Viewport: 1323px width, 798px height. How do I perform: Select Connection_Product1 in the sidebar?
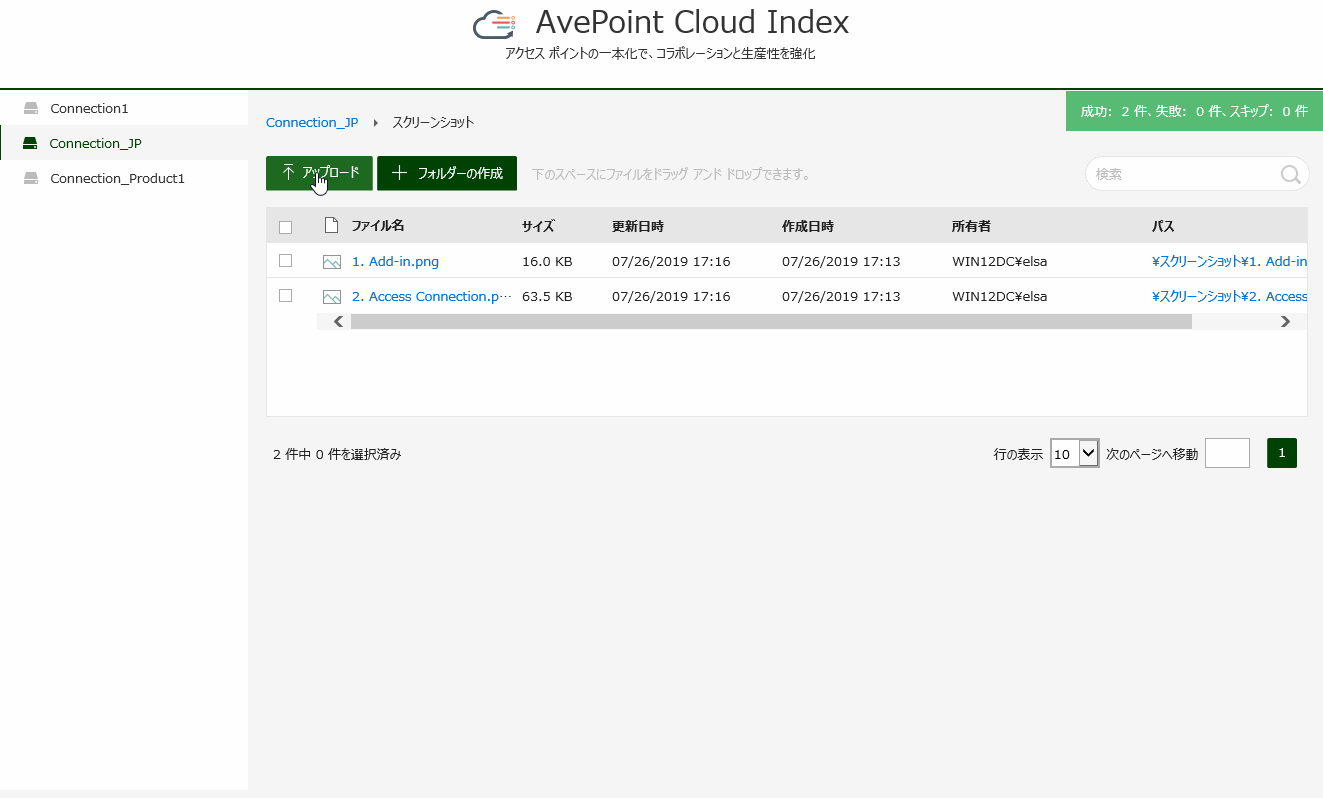(124, 178)
